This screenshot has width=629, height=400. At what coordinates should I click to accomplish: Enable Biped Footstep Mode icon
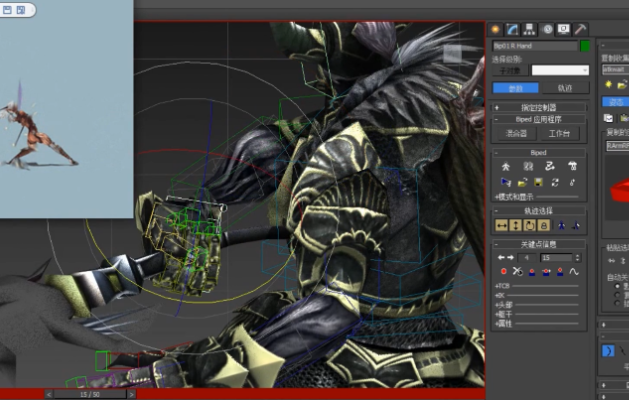point(528,166)
